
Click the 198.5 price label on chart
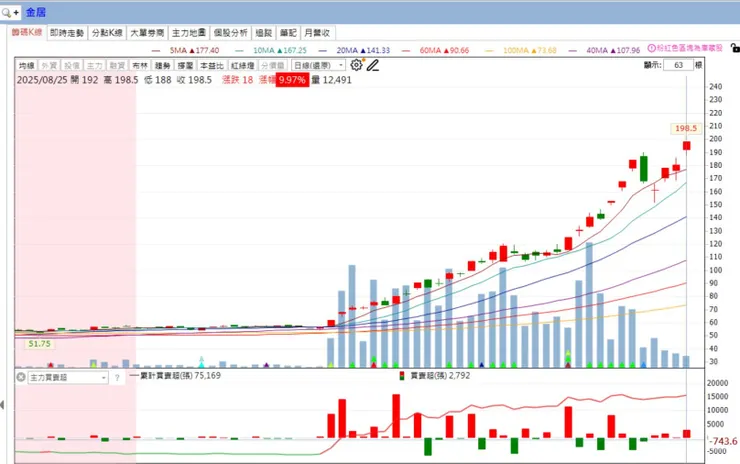[x=686, y=128]
